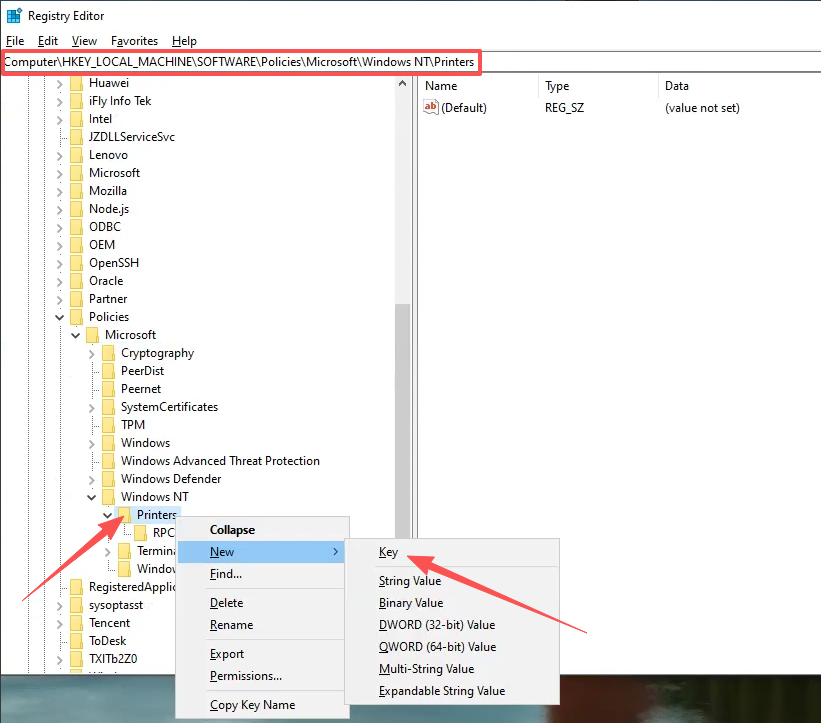Click the ToDesk folder icon
821x723 pixels.
76,641
